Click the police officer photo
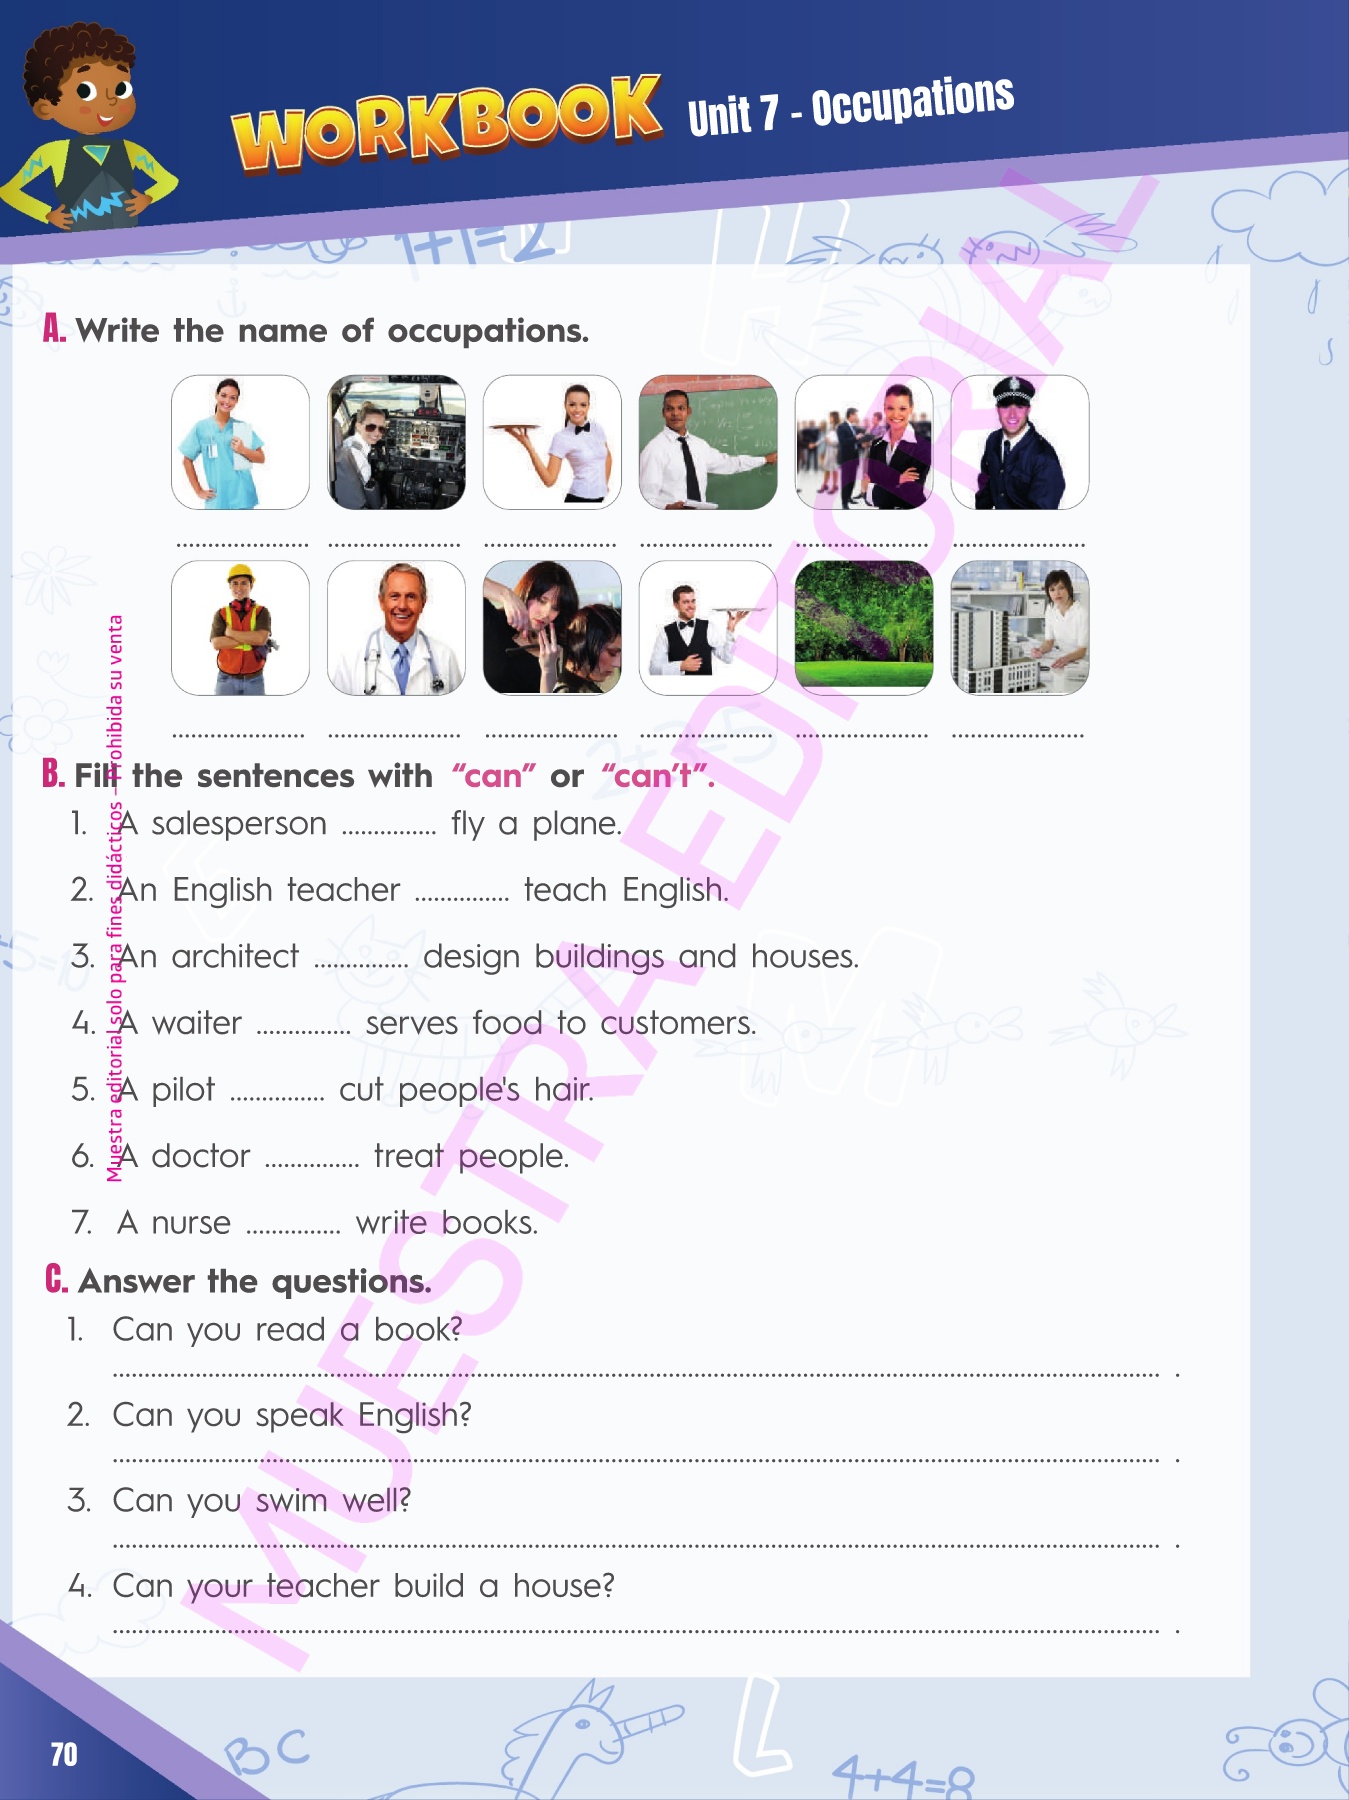Viewport: 1349px width, 1800px height. (1020, 442)
